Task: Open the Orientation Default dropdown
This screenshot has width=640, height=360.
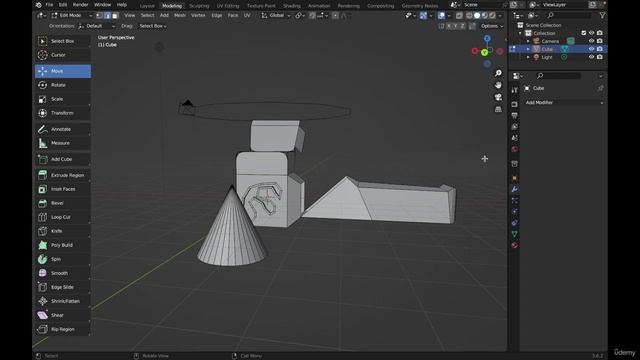Action: 96,26
